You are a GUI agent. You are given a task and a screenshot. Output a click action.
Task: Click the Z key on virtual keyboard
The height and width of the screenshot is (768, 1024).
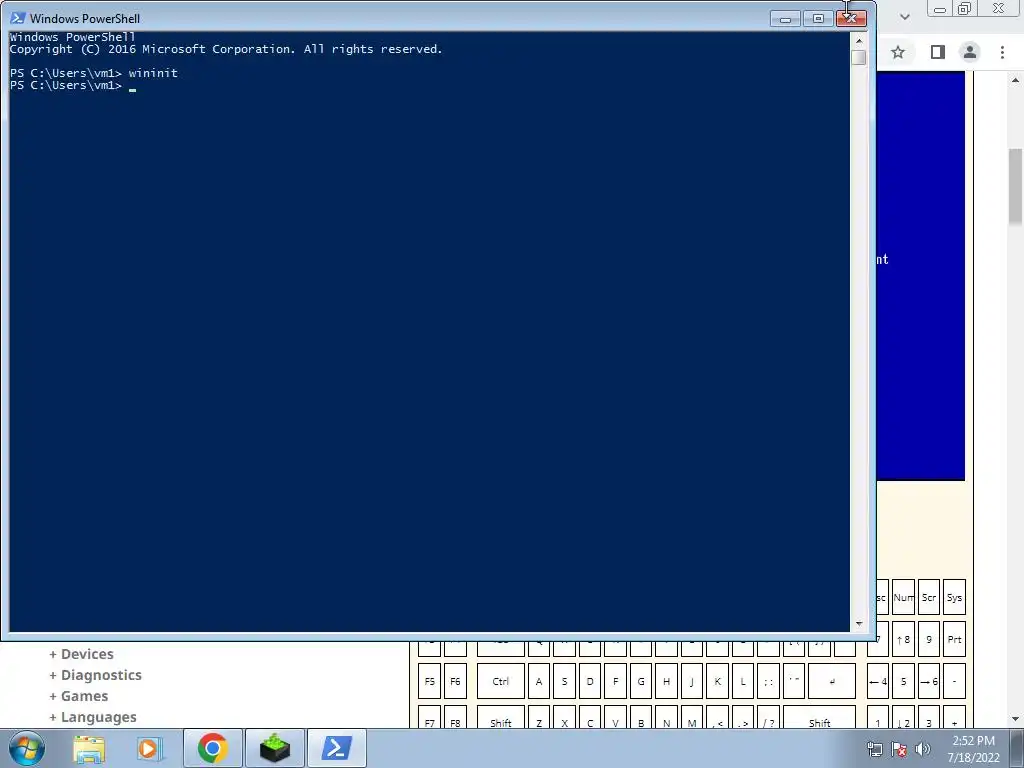[x=539, y=718]
